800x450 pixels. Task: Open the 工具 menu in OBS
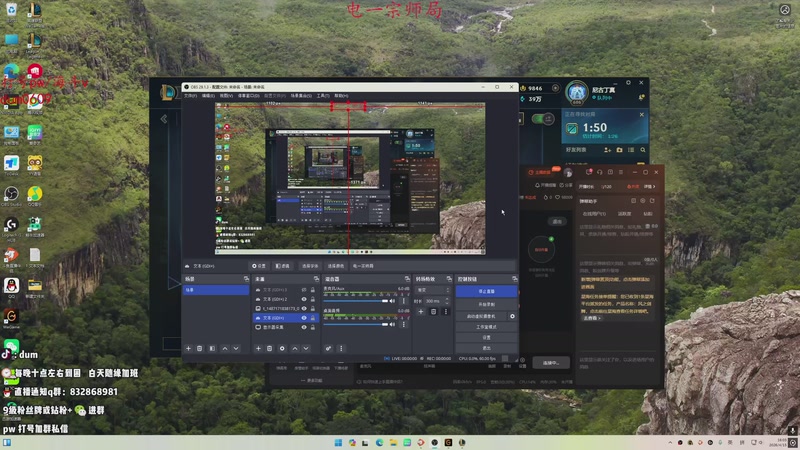[323, 96]
